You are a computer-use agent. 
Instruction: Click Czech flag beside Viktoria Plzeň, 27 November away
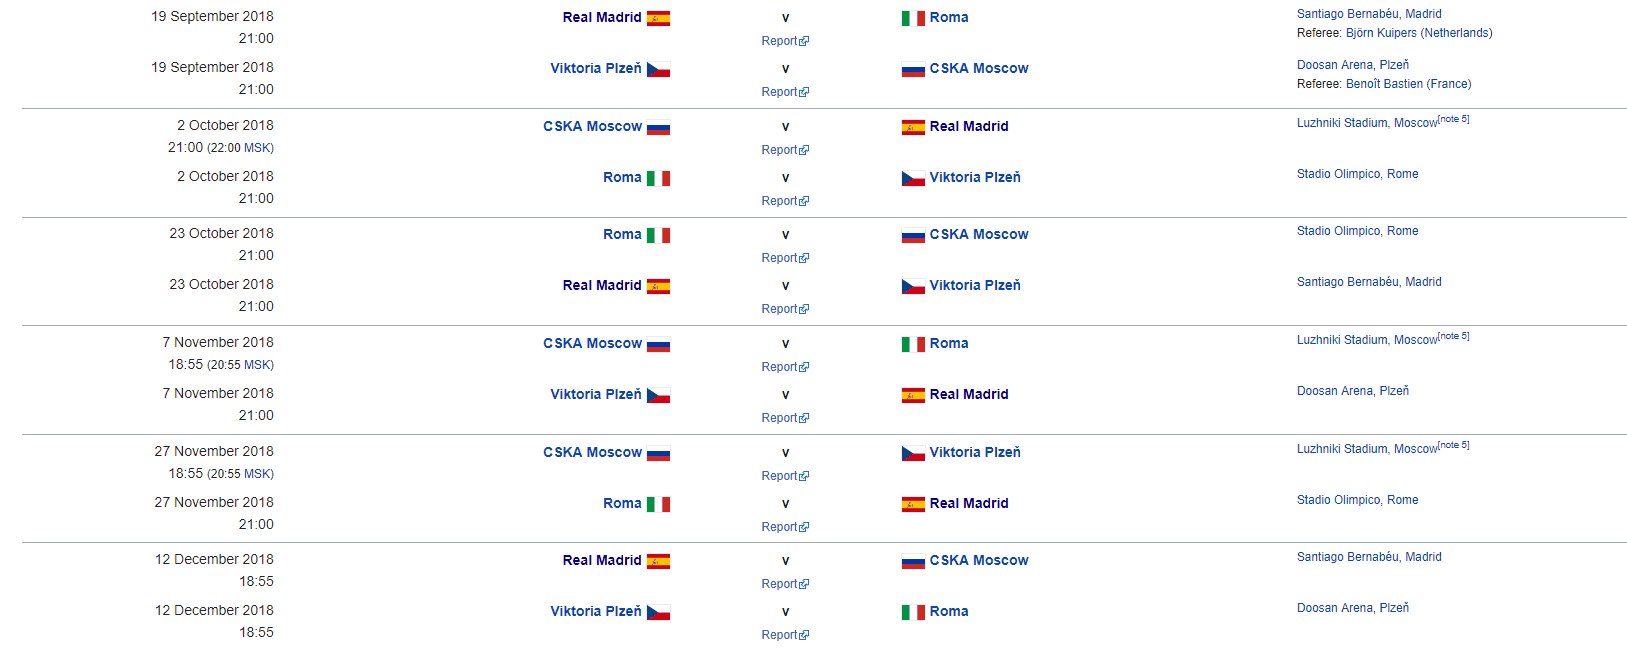[x=913, y=453]
